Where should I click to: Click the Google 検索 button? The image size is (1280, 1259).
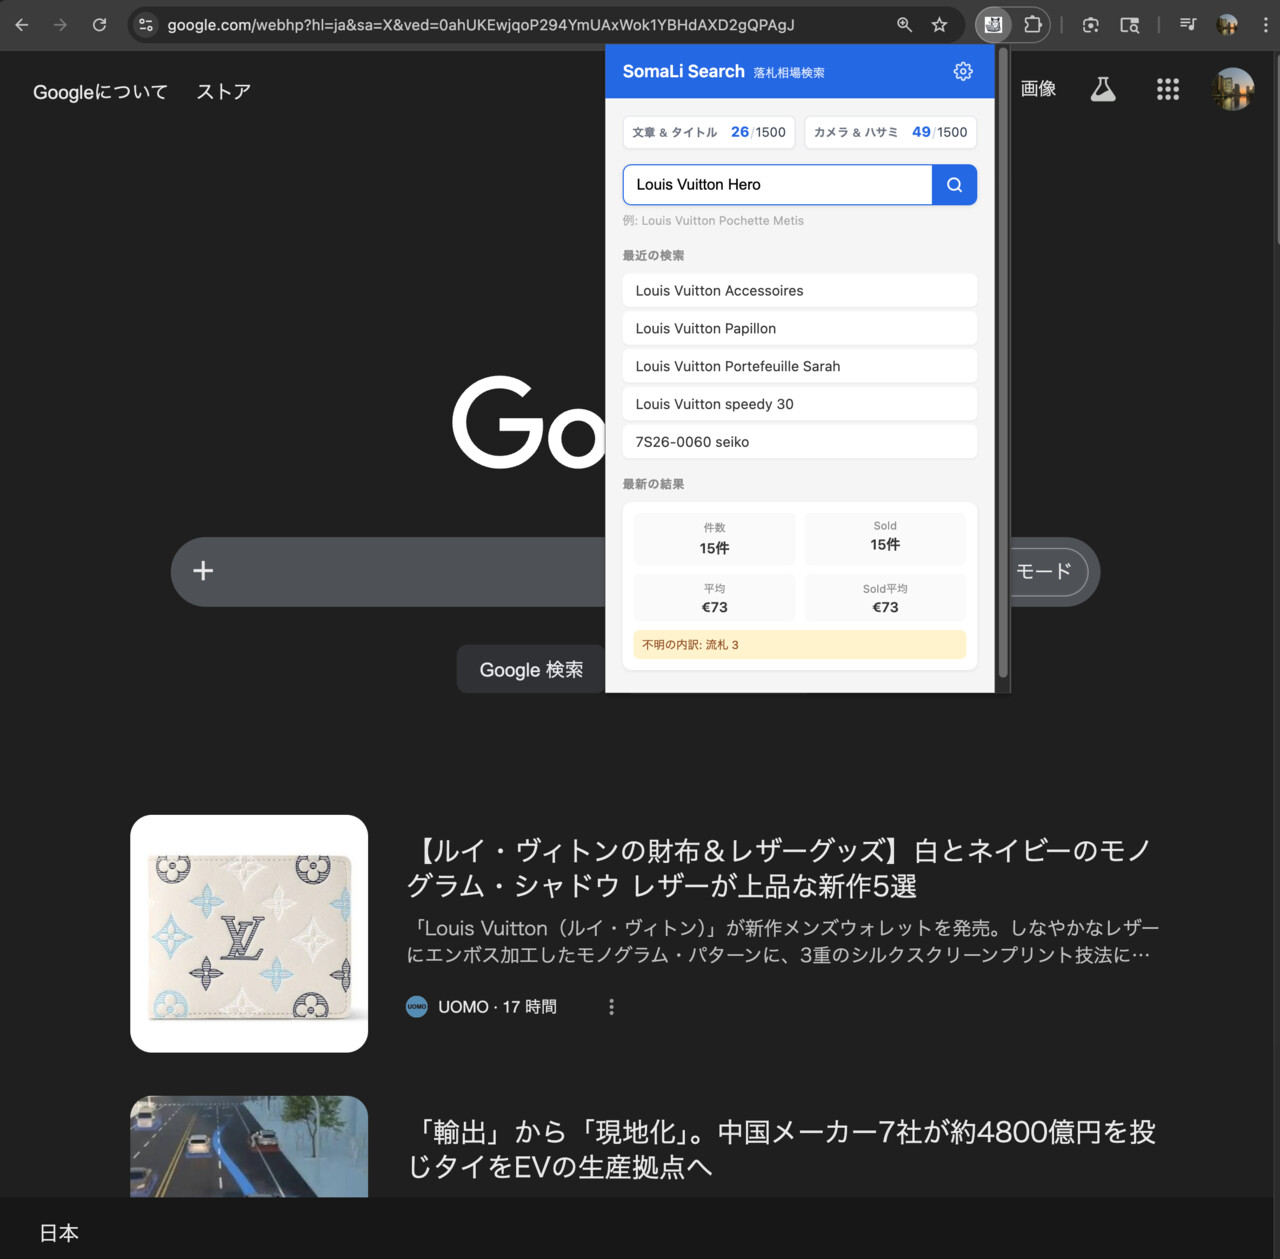[x=531, y=669]
